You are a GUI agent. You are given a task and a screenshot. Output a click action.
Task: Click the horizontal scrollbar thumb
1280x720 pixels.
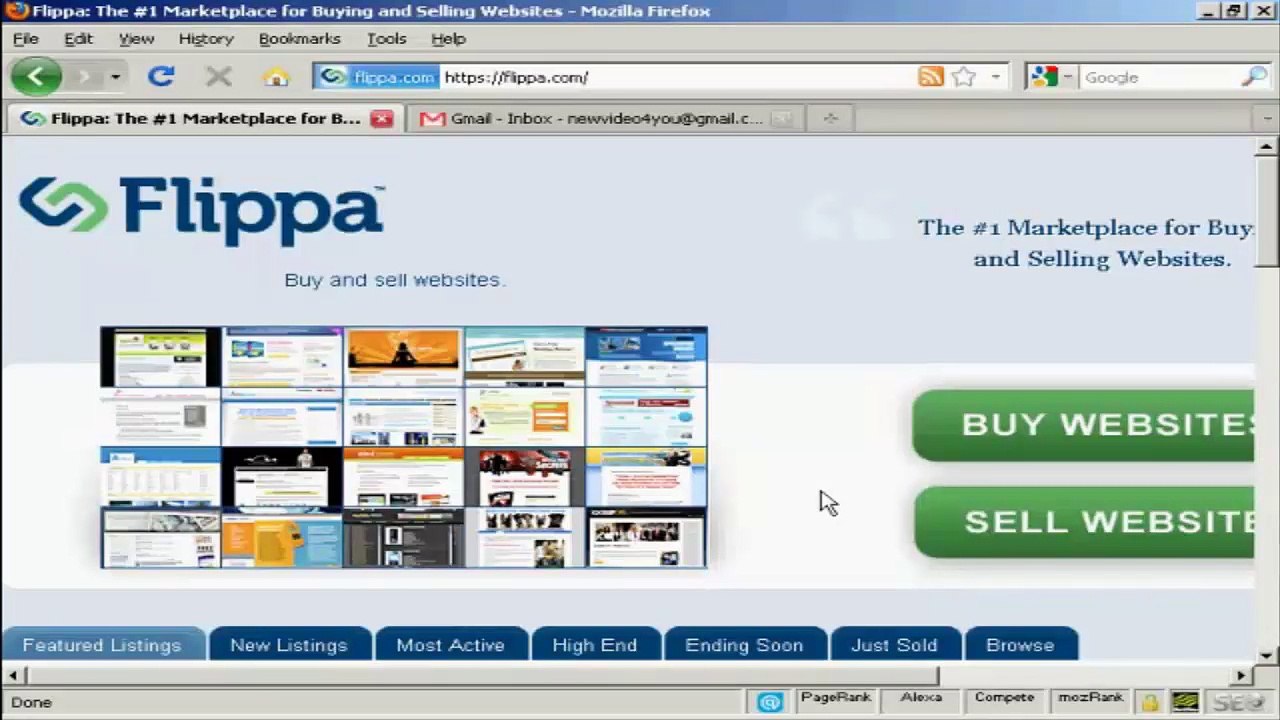(481, 676)
